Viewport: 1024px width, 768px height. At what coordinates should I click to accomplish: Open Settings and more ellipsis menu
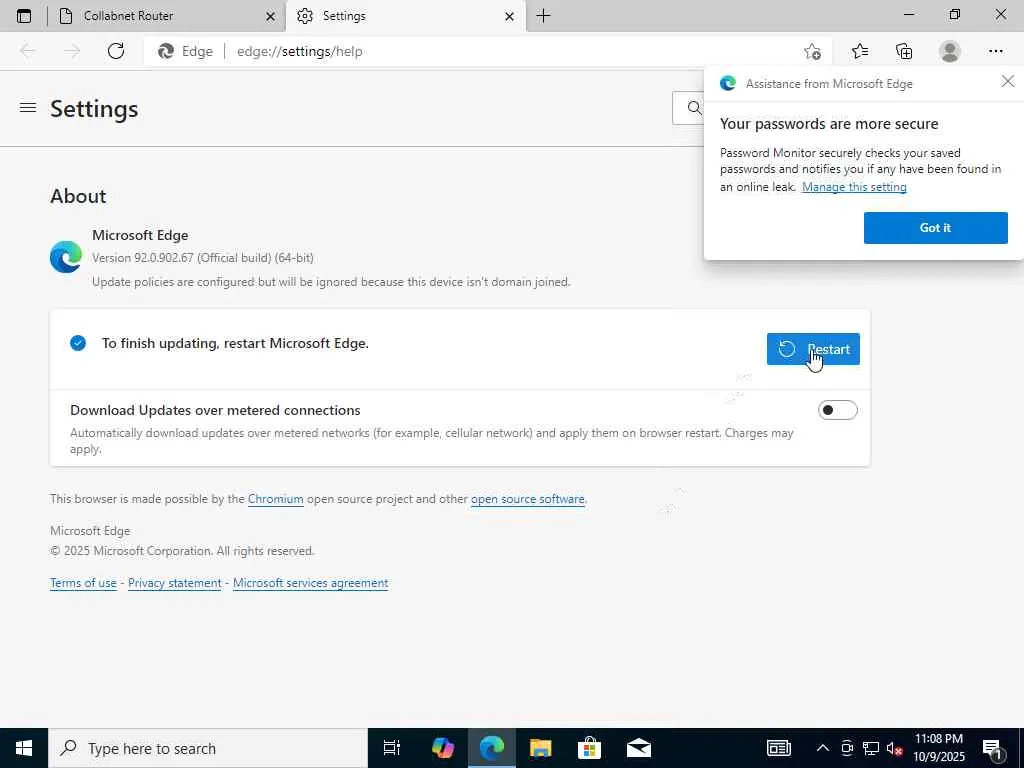click(x=995, y=51)
